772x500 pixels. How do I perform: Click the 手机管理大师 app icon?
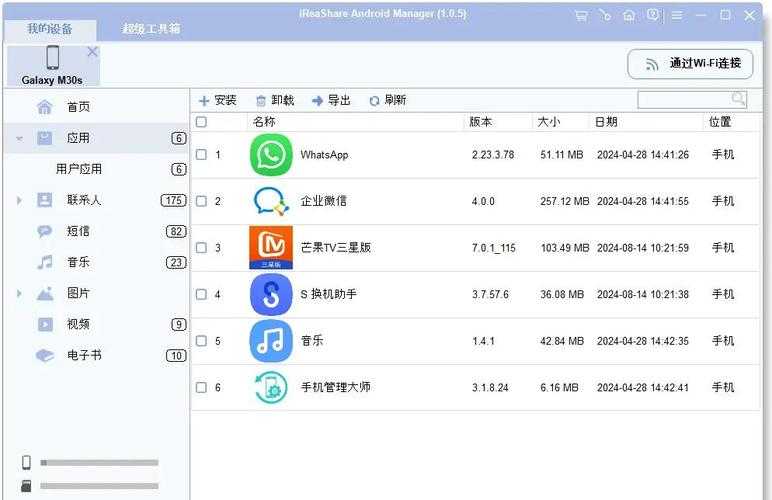point(271,387)
